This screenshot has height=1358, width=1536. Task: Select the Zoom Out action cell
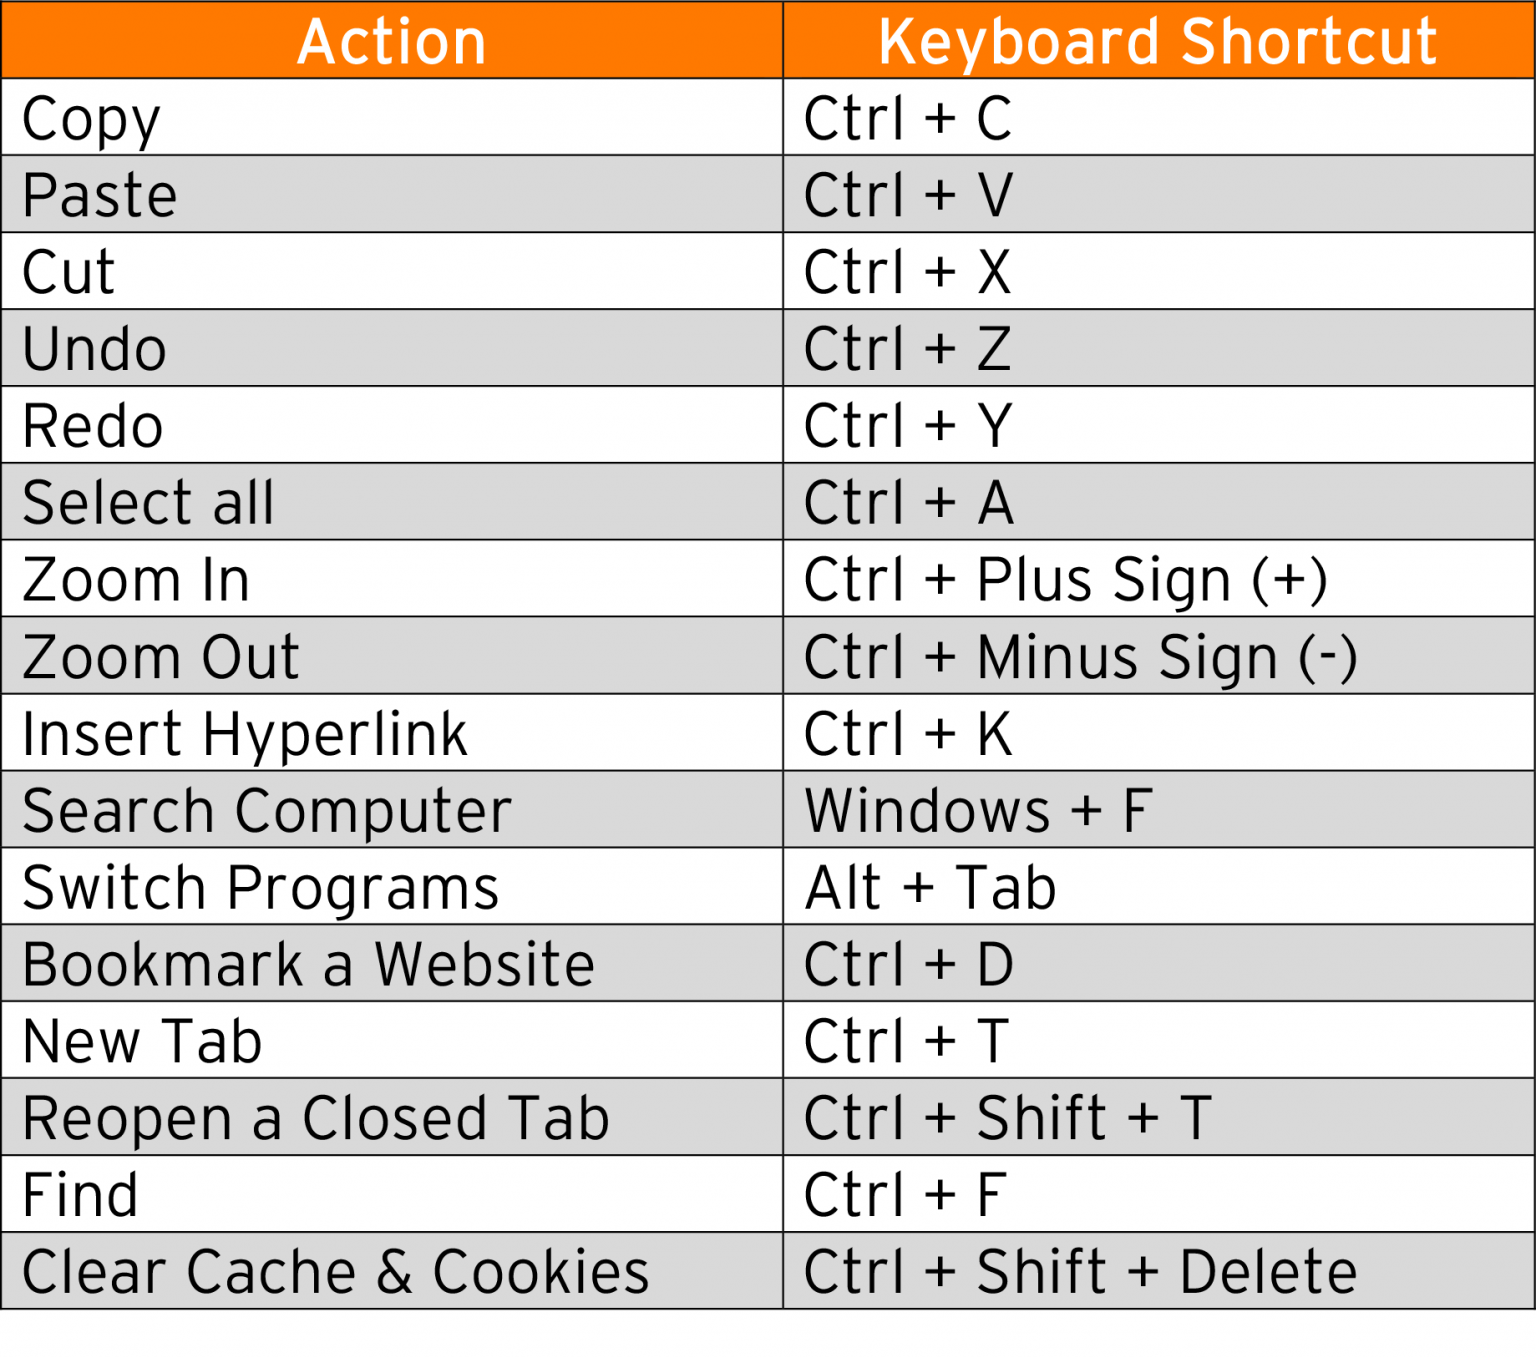point(161,657)
